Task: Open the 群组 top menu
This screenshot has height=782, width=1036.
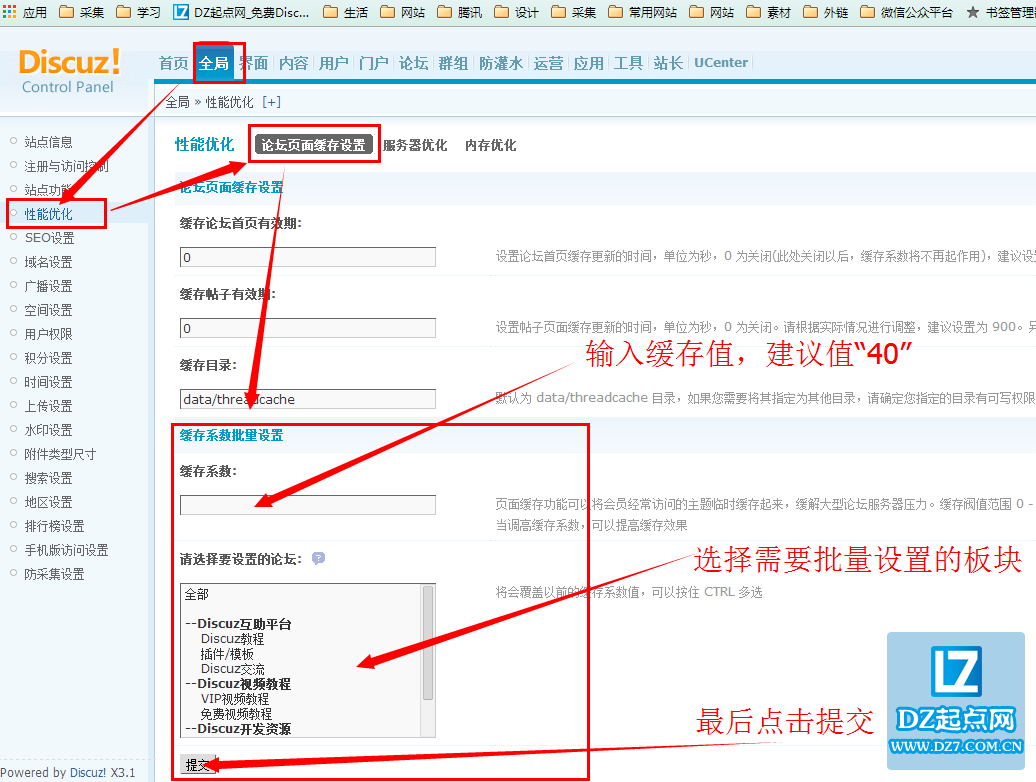Action: click(453, 63)
